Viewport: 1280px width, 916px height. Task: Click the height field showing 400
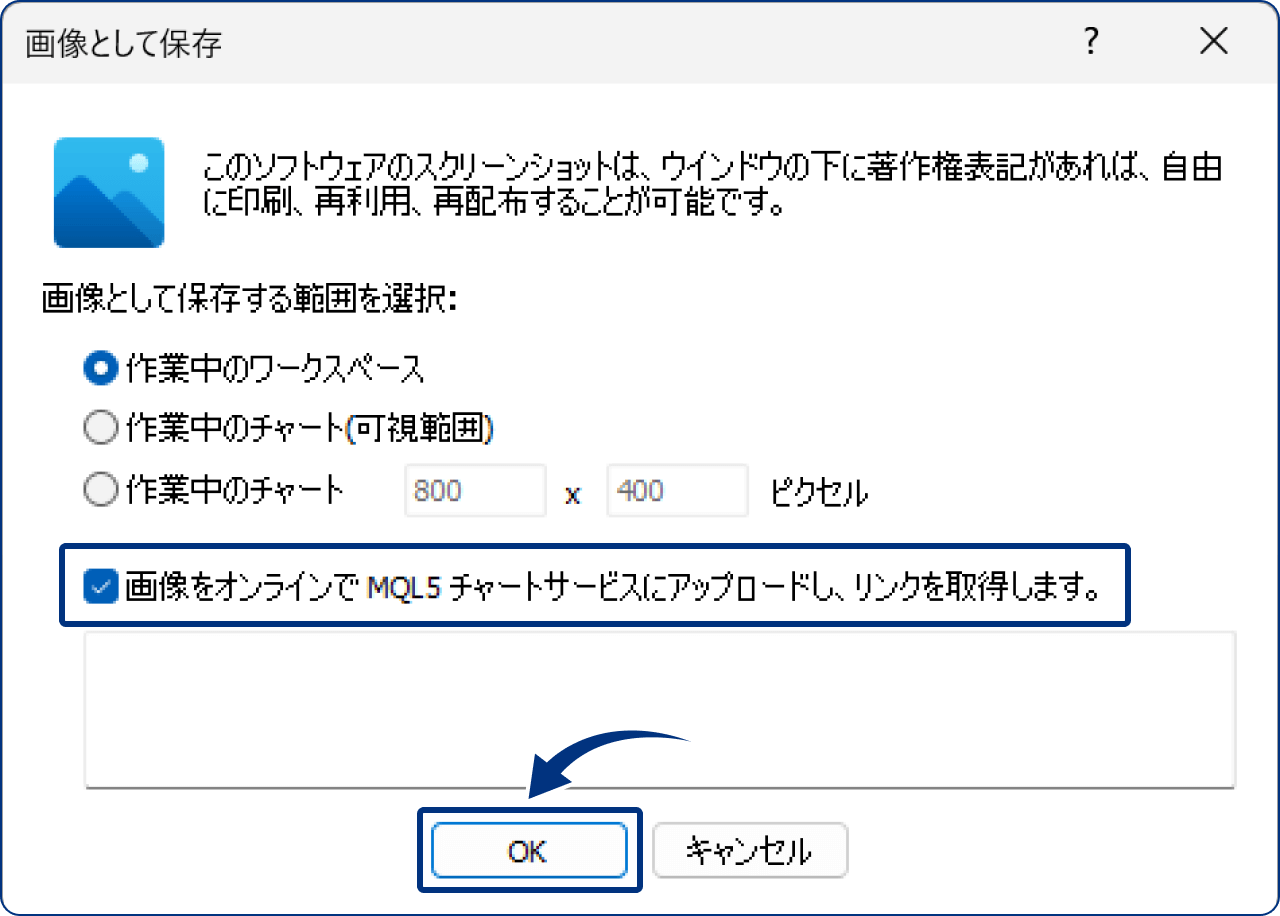(x=678, y=491)
